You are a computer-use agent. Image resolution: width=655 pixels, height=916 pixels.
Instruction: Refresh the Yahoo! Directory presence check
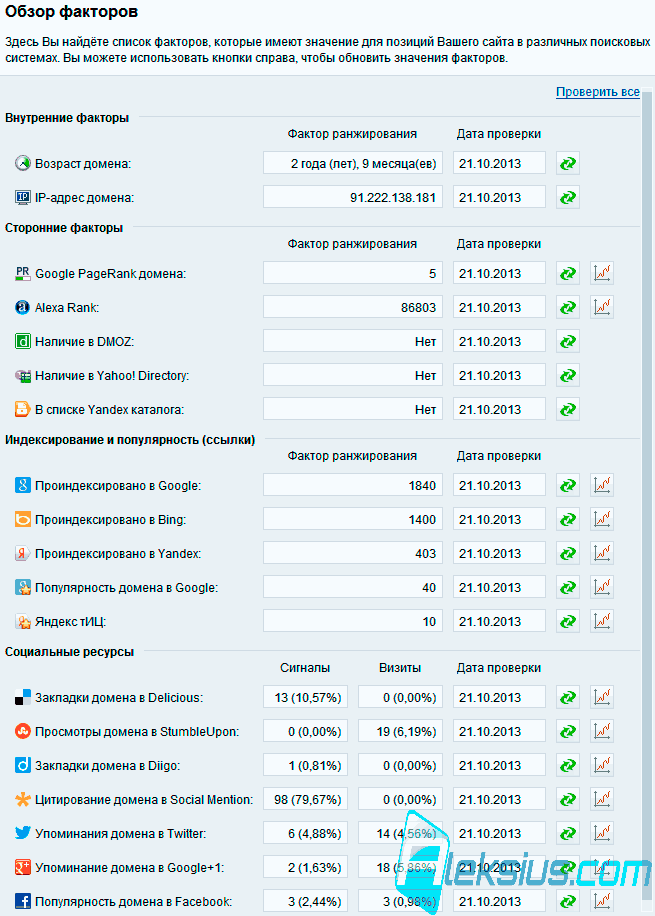[567, 375]
